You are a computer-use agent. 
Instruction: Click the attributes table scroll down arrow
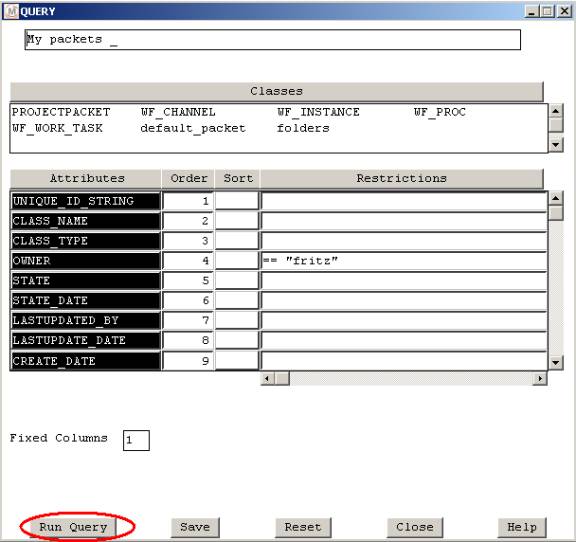tap(556, 363)
